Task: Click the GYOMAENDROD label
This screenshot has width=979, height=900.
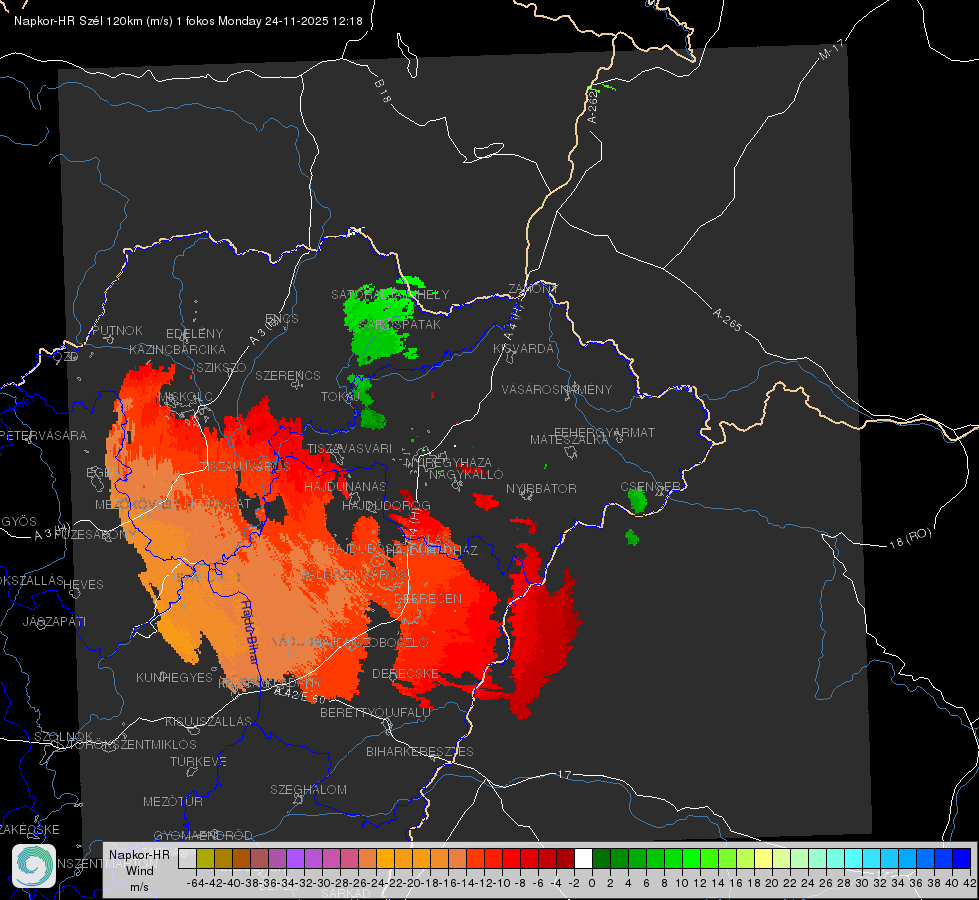Action: coord(203,835)
